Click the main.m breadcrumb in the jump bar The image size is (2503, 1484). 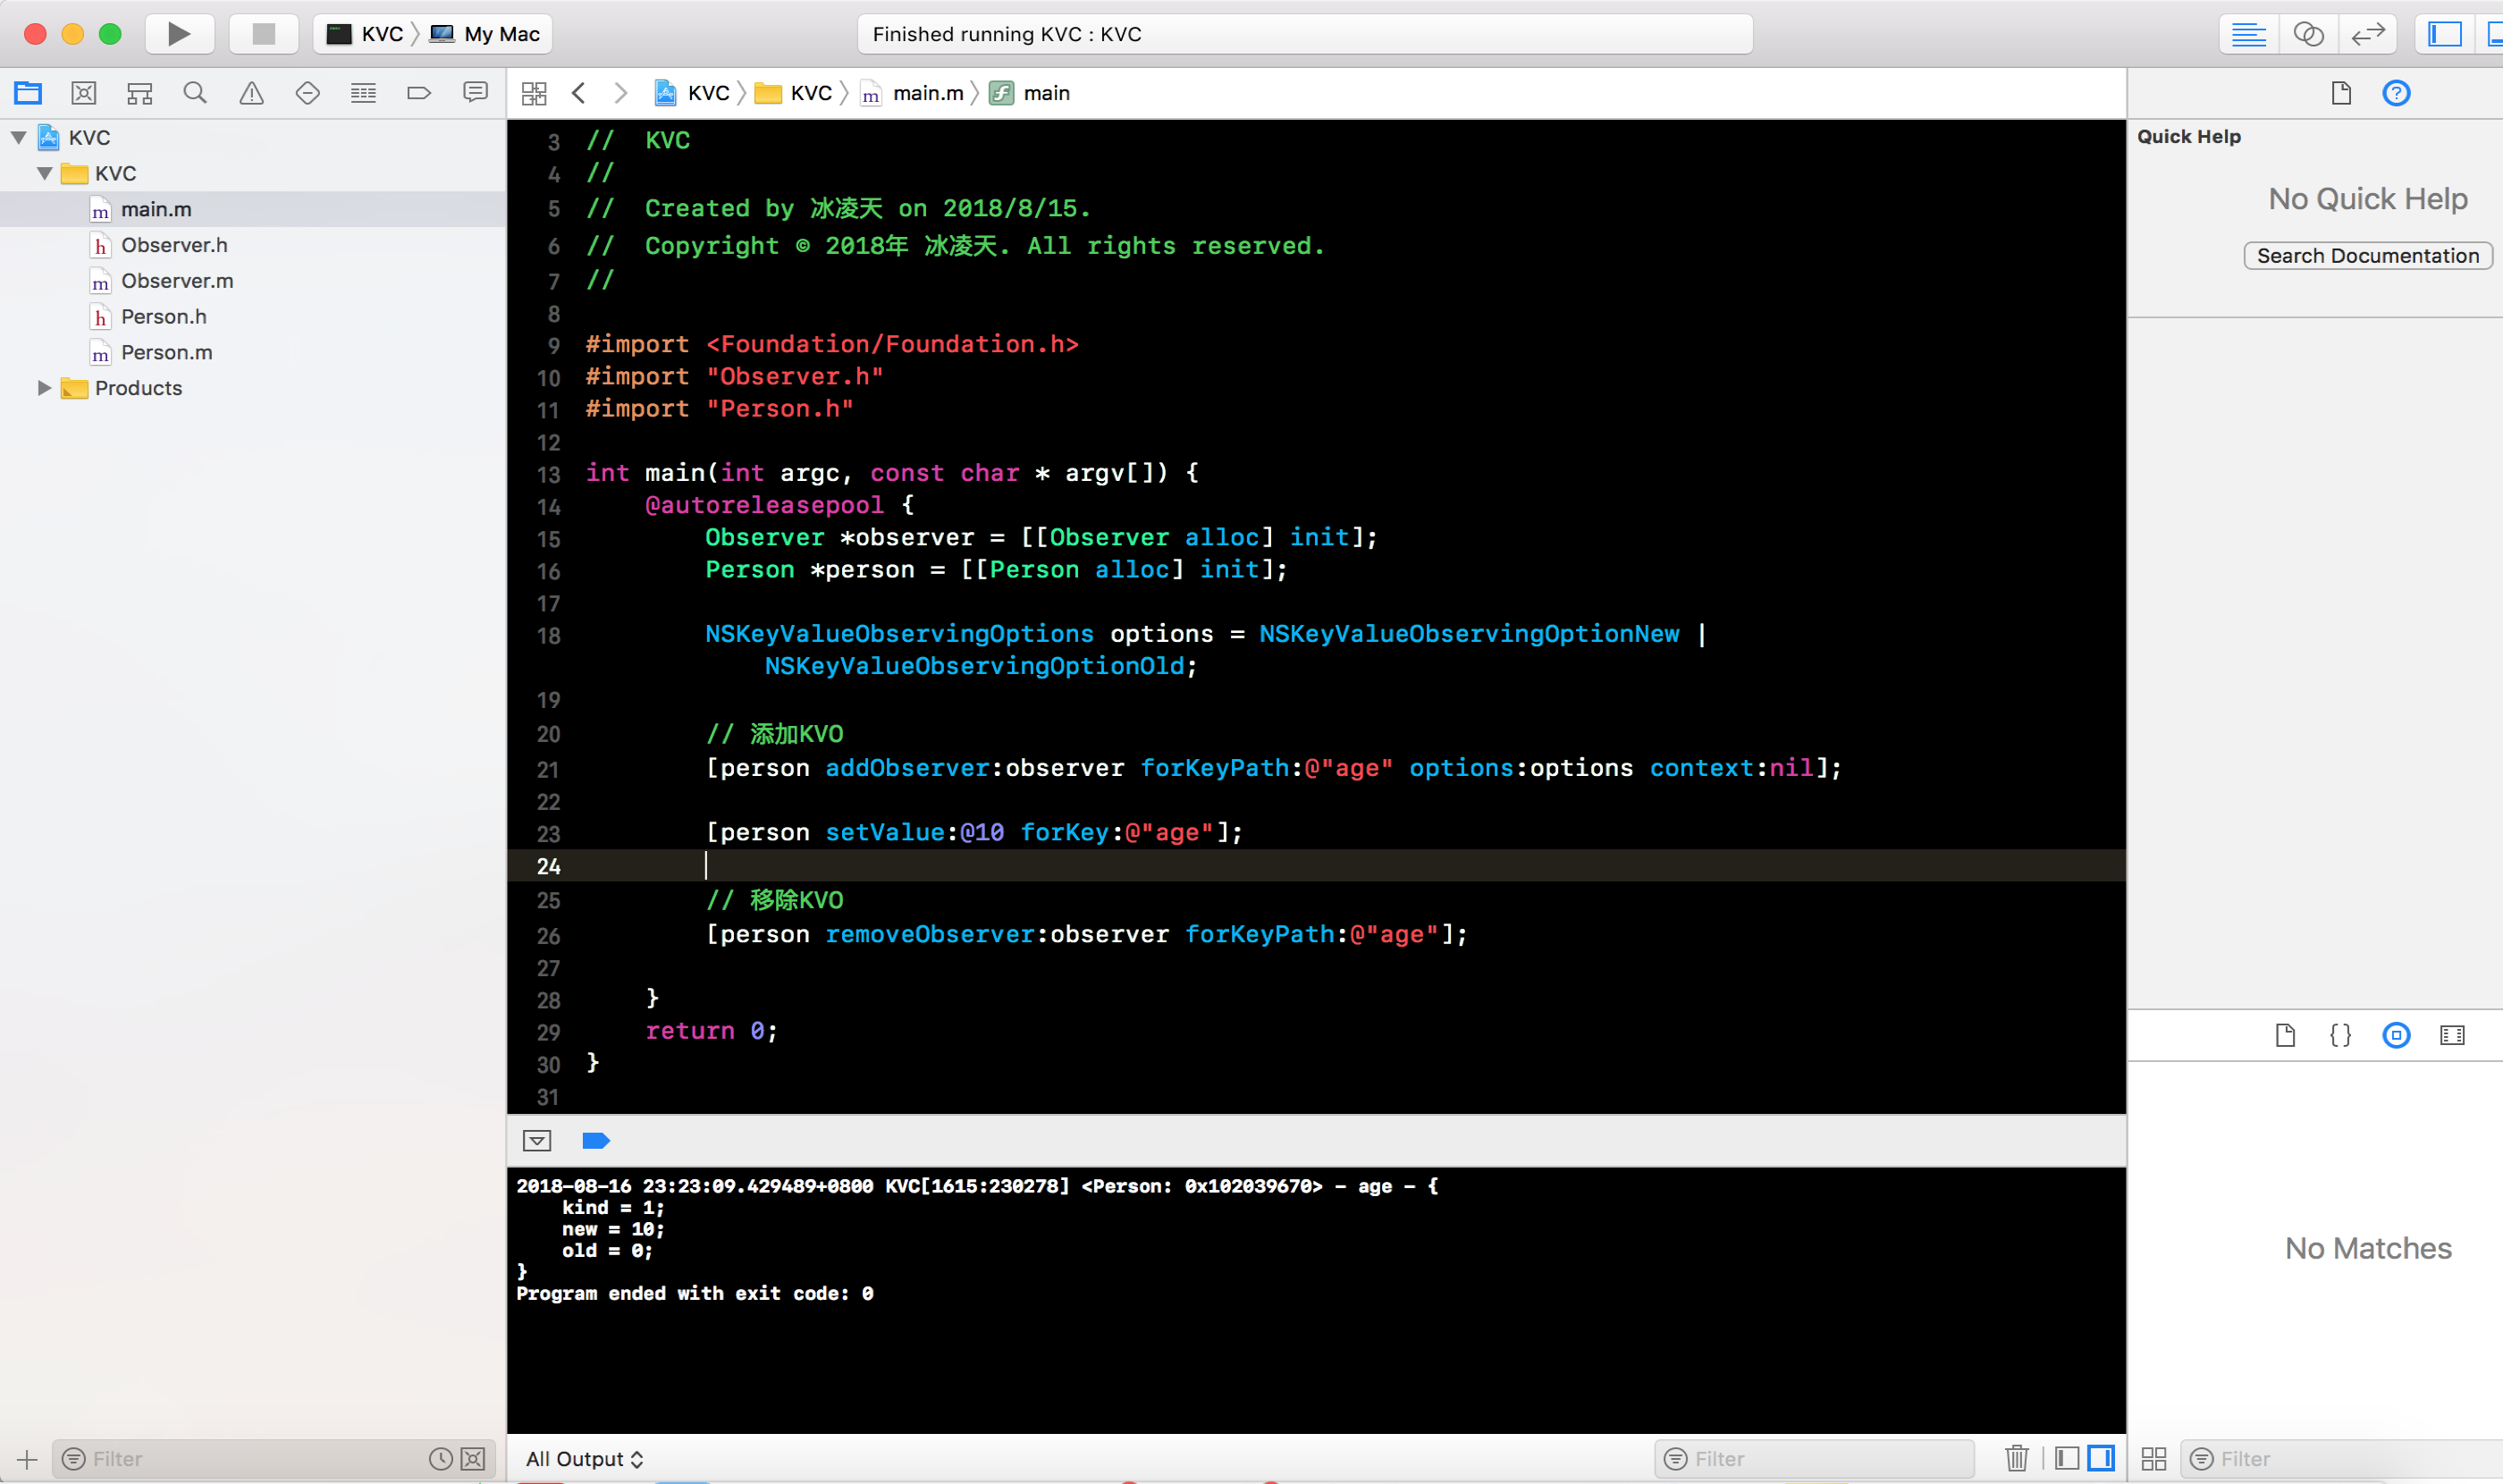[927, 93]
